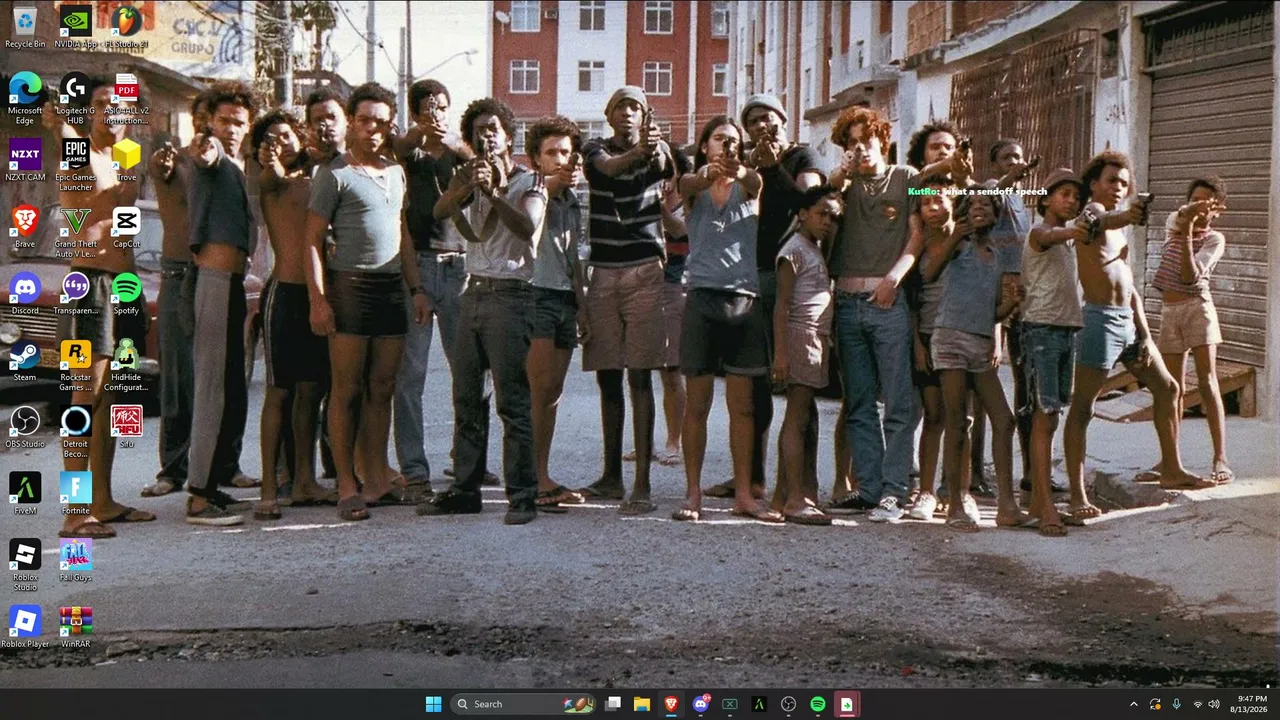
Task: Switch to FiveM in the taskbar
Action: (759, 704)
